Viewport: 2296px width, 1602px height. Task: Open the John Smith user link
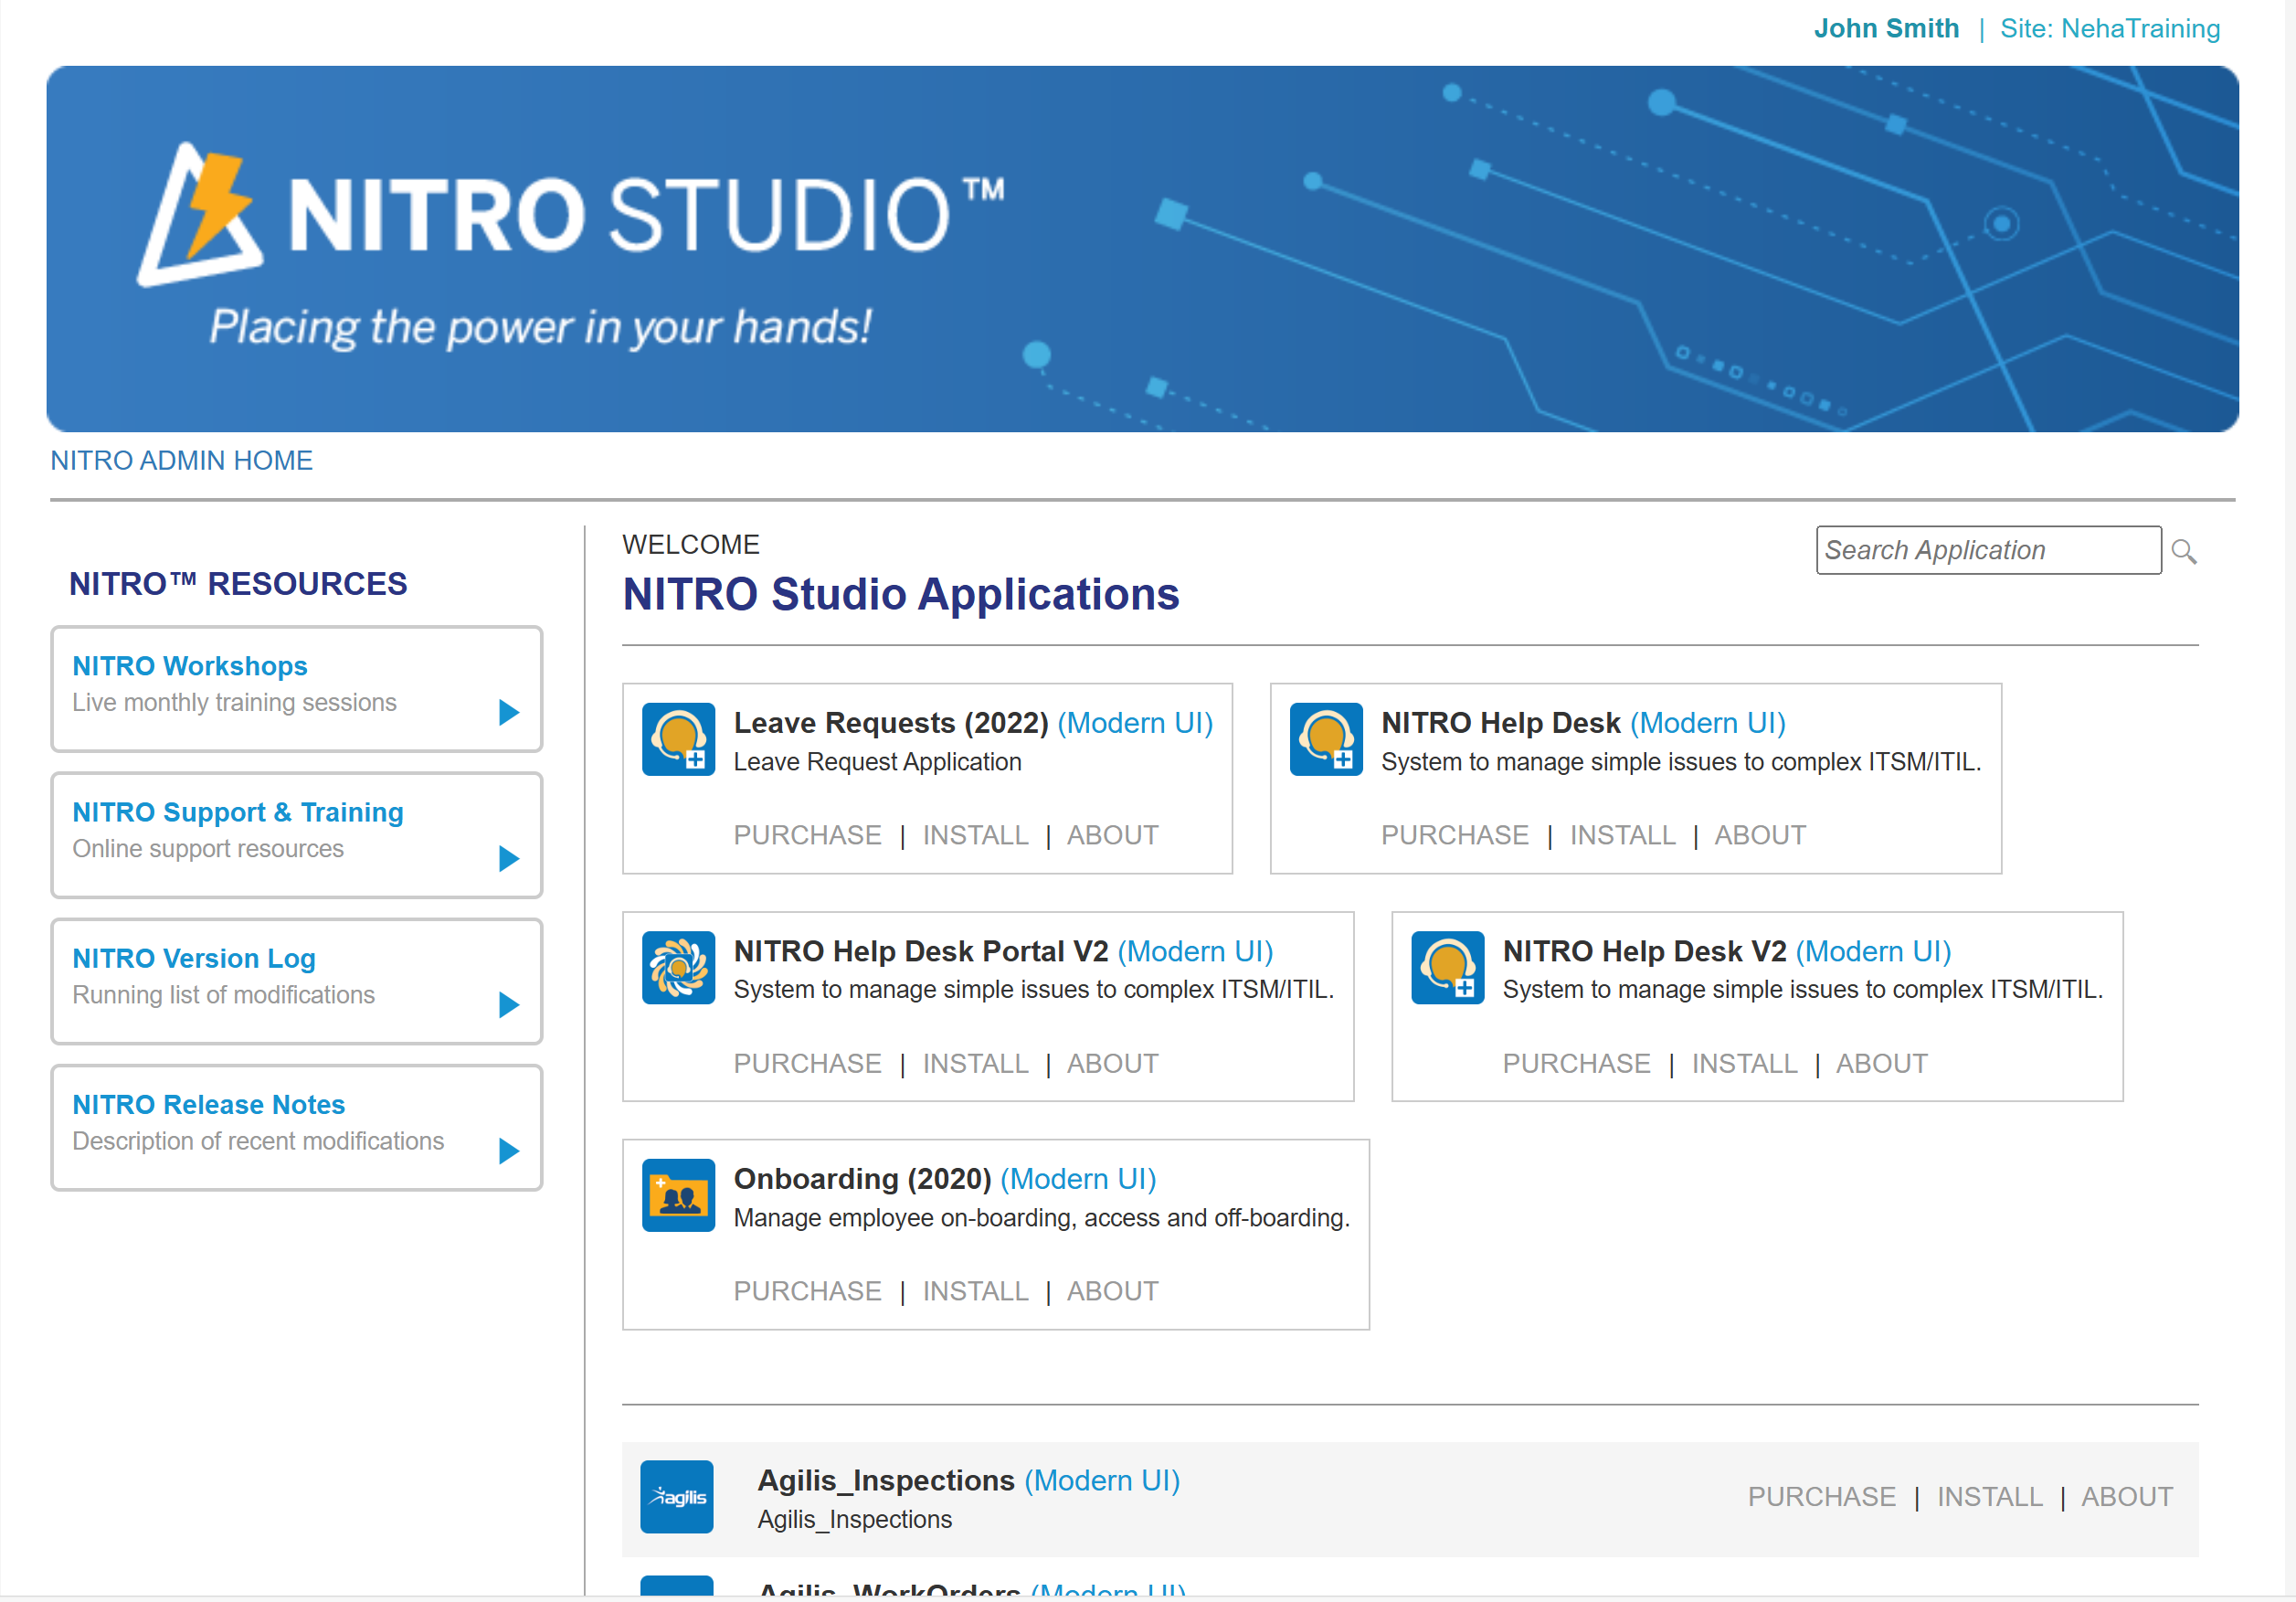tap(1886, 28)
